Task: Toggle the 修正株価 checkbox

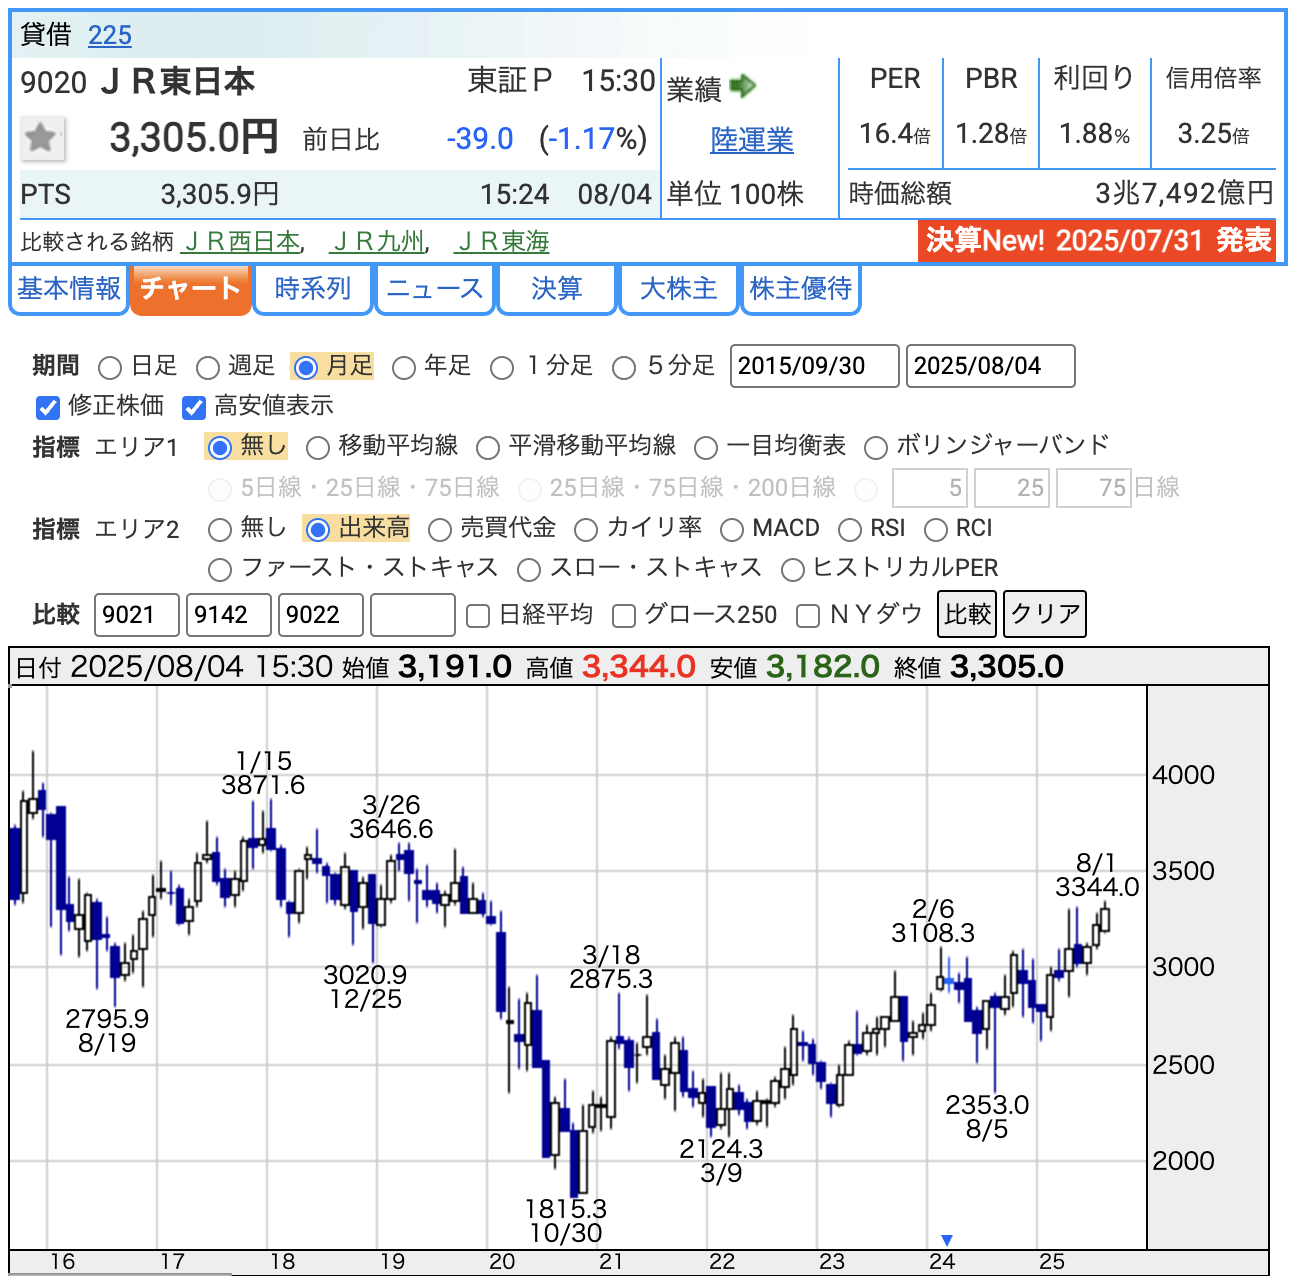Action: [48, 407]
